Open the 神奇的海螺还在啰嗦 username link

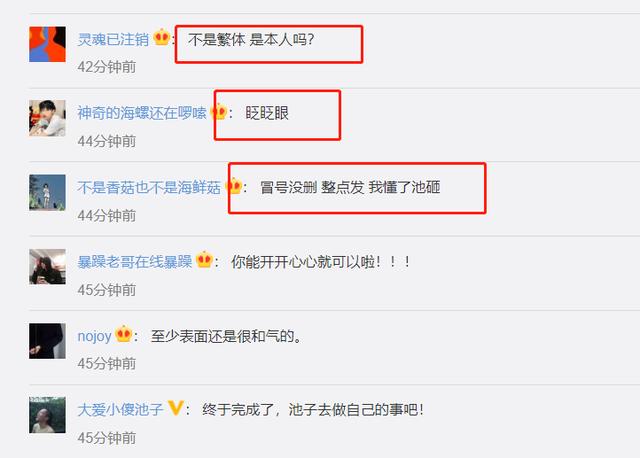point(142,113)
